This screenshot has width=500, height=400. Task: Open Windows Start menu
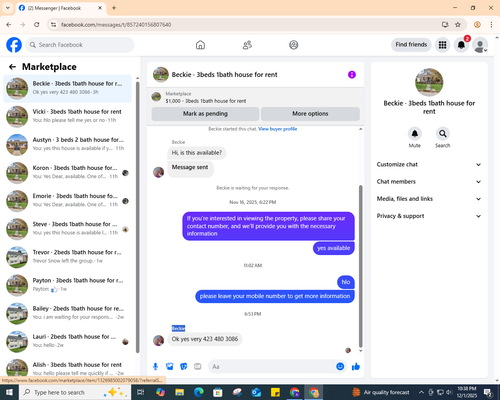pyautogui.click(x=9, y=392)
